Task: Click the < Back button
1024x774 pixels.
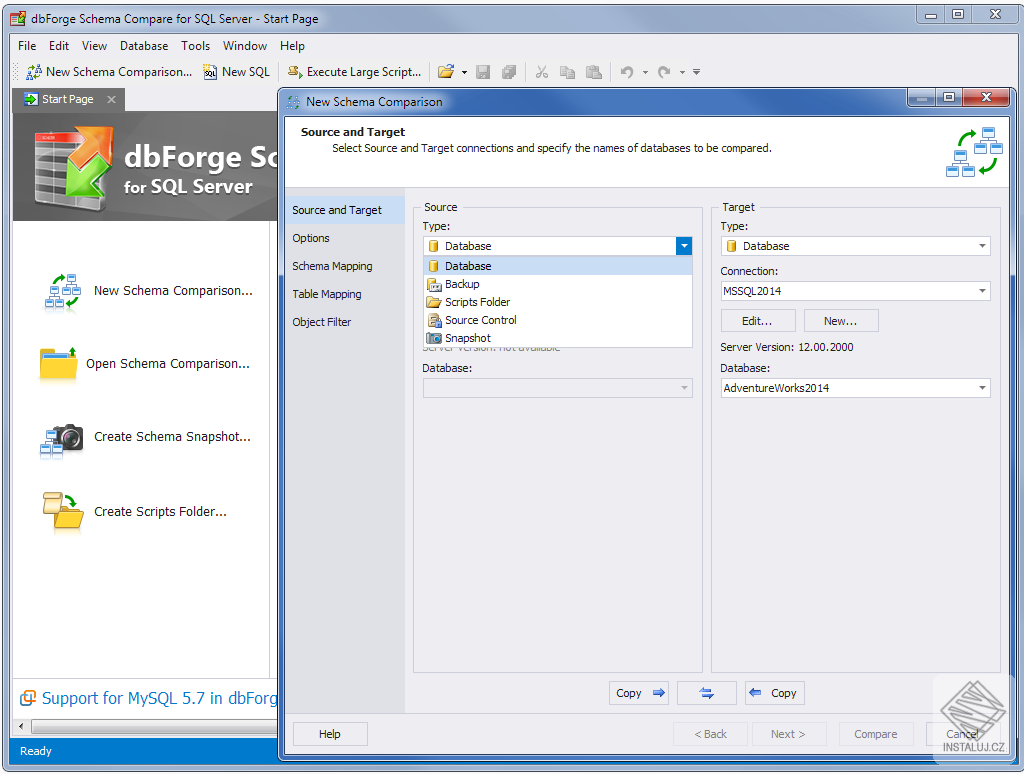Action: (x=711, y=734)
